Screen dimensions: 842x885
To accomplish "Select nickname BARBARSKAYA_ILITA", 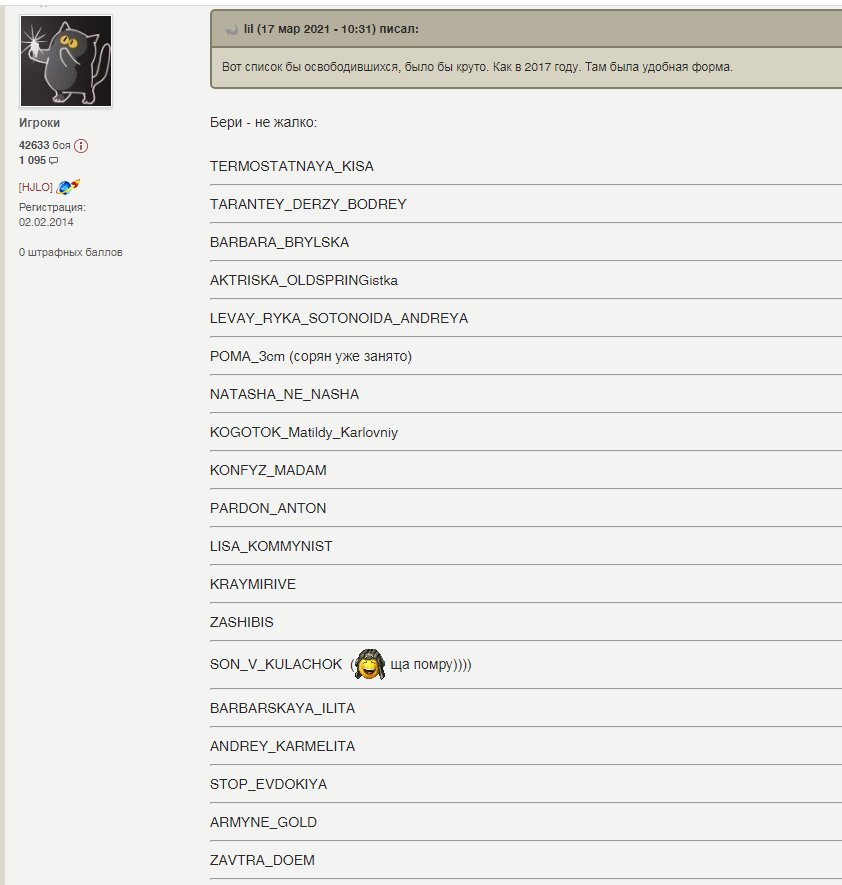I will point(282,708).
